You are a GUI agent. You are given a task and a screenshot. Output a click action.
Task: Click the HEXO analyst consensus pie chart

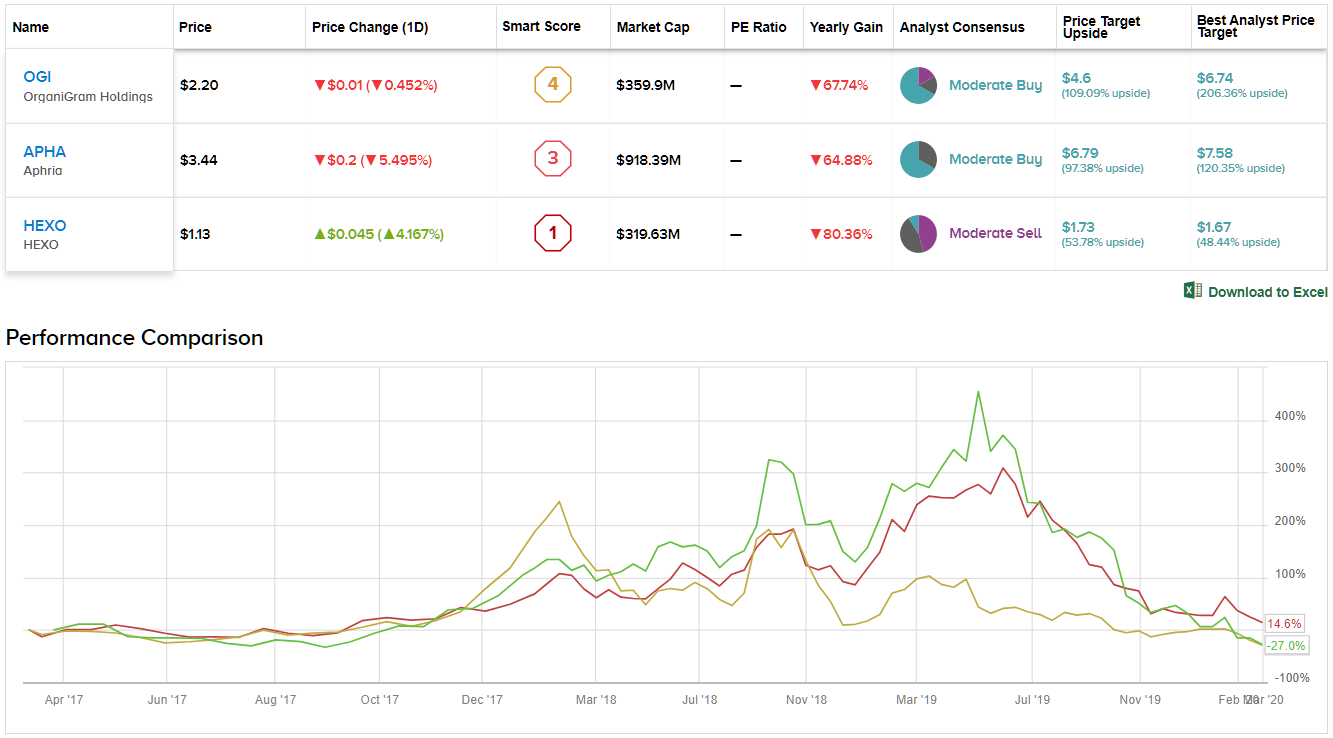tap(918, 233)
